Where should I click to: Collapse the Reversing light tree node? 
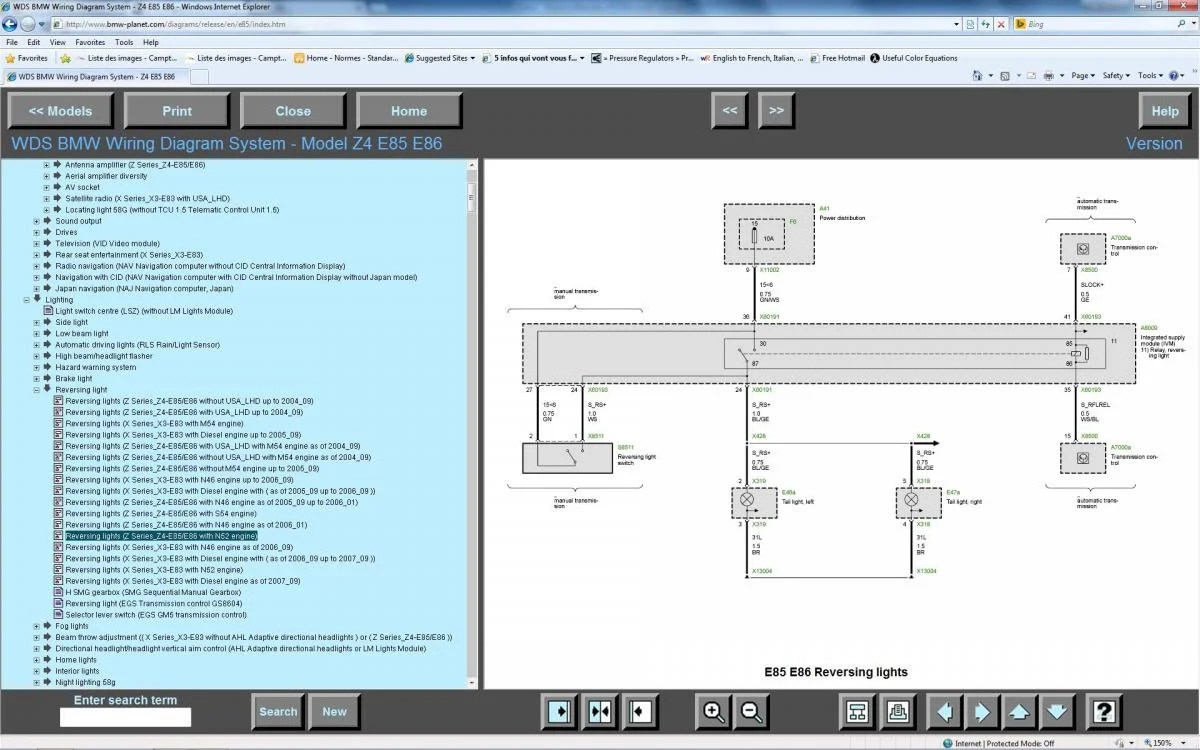37,390
